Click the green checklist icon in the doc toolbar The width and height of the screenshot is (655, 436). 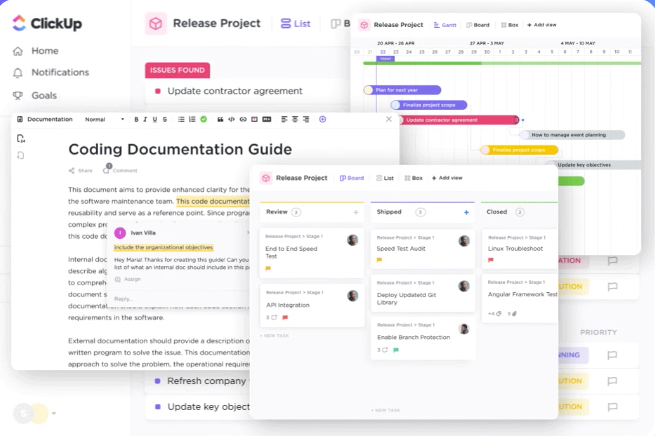(x=203, y=119)
